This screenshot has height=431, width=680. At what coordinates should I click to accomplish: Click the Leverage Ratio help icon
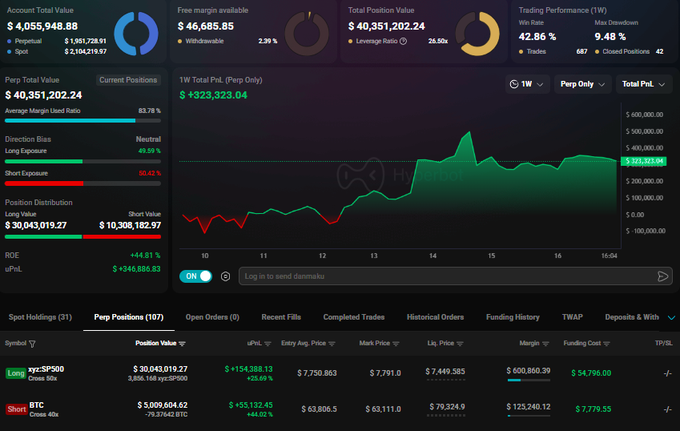coord(403,41)
